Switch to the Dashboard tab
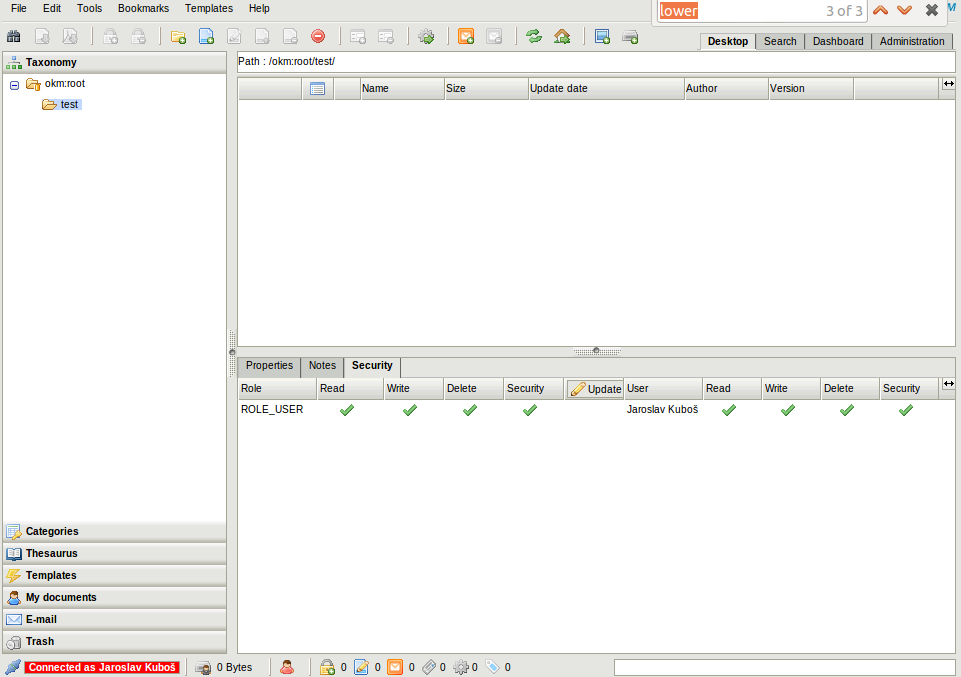This screenshot has height=677, width=961. [838, 41]
